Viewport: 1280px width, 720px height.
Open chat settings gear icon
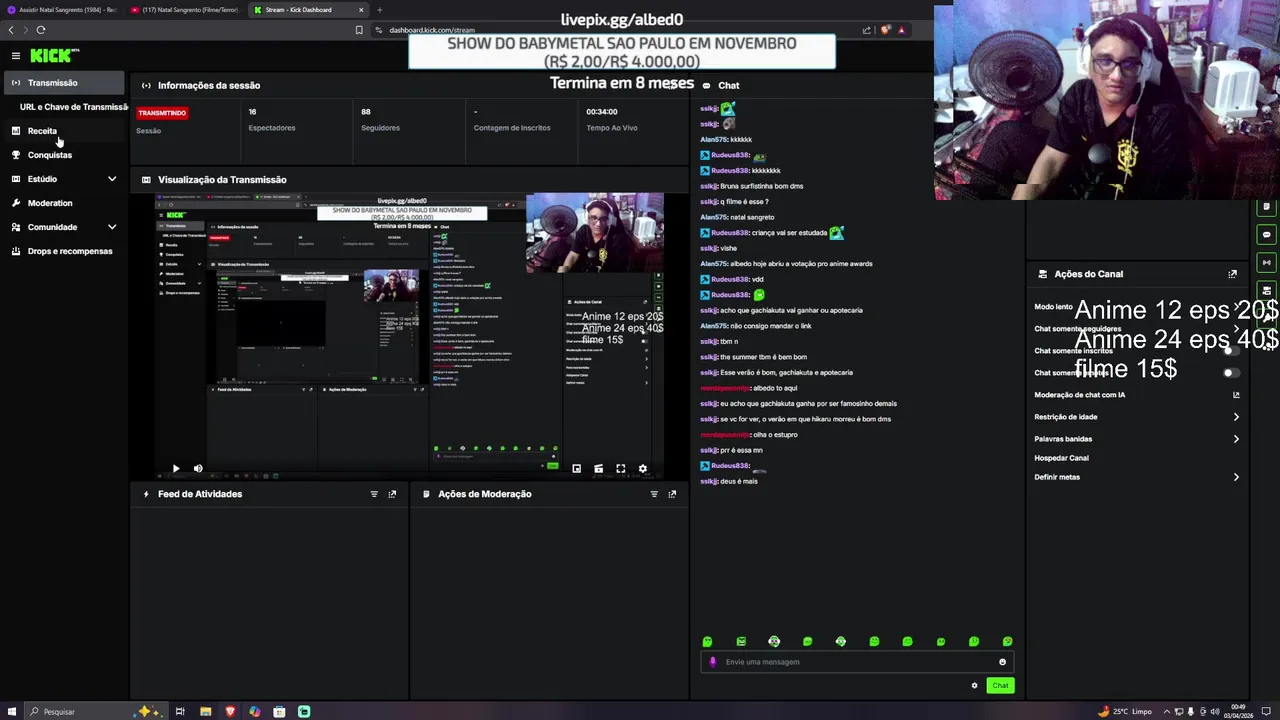(x=974, y=685)
